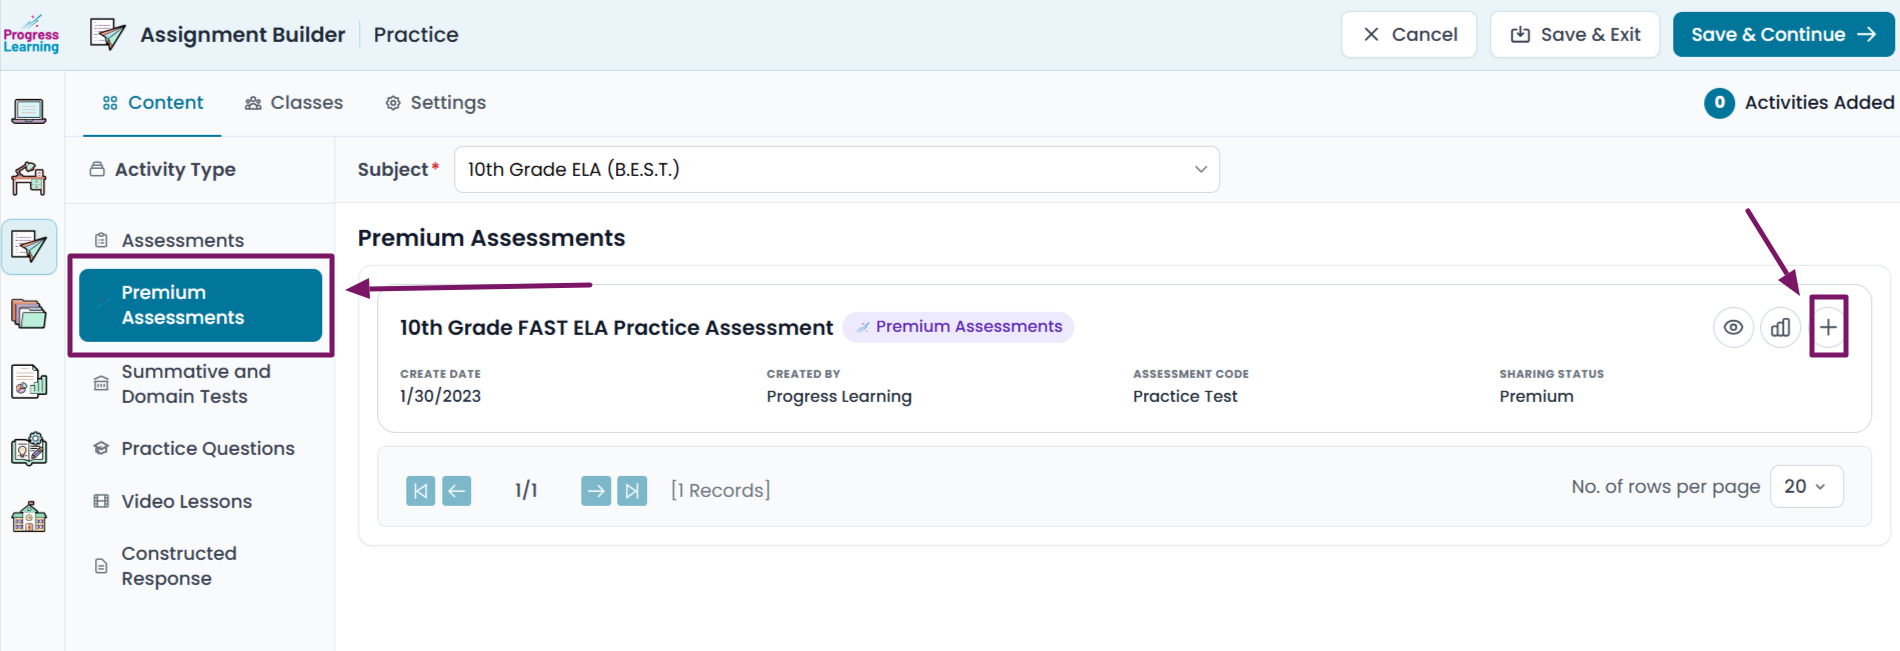The width and height of the screenshot is (1900, 651).
Task: Click the Cancel button
Action: coord(1410,35)
